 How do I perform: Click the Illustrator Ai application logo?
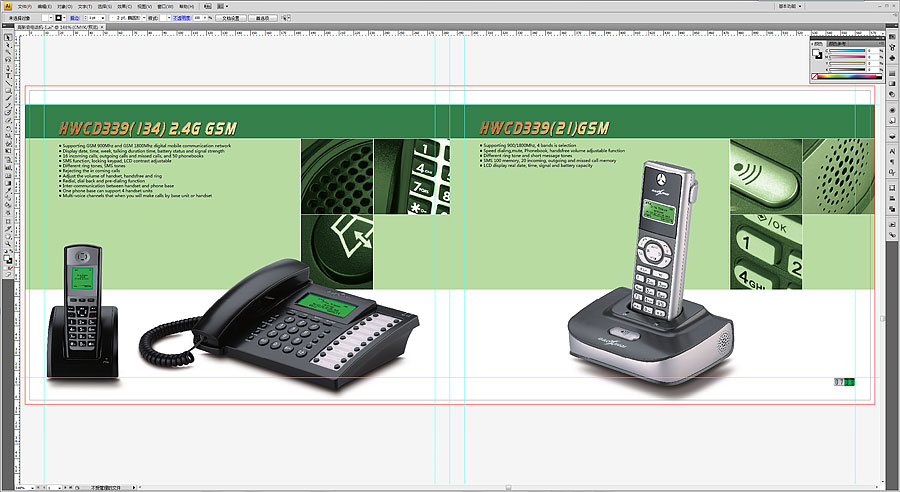coord(7,6)
